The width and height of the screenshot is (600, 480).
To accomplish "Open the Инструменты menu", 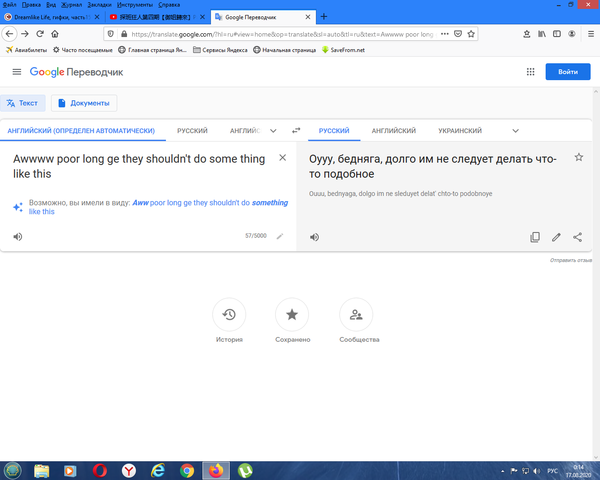I will [135, 5].
